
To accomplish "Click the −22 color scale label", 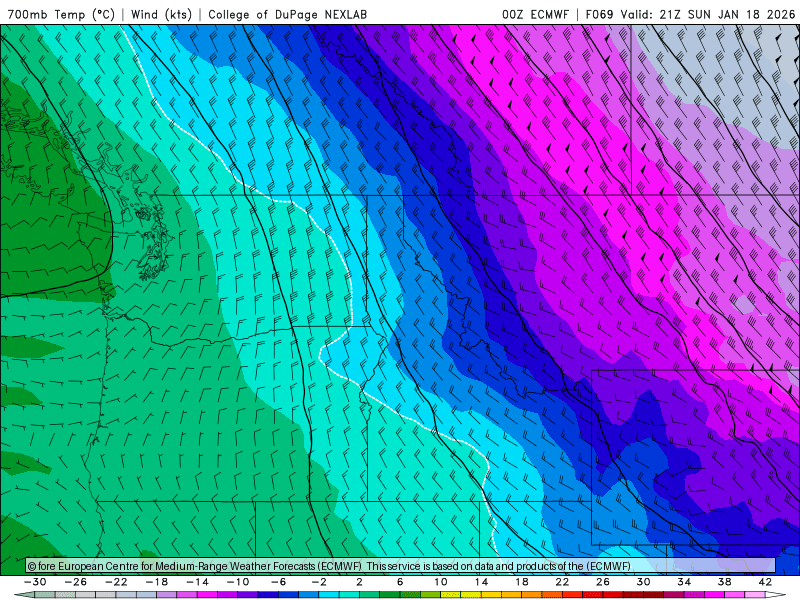I will click(116, 582).
